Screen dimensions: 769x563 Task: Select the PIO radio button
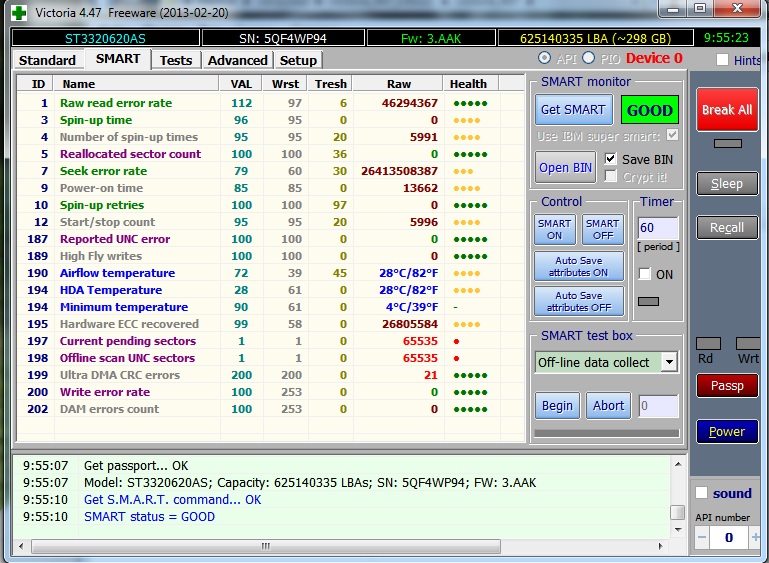click(589, 58)
